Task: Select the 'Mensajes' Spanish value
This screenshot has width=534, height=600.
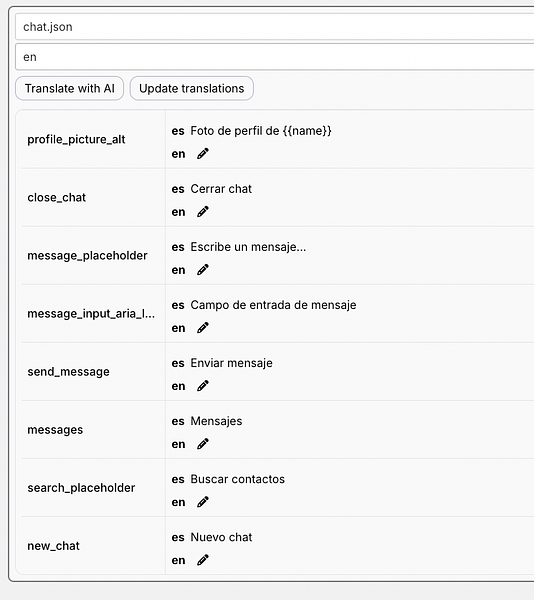Action: [x=216, y=421]
